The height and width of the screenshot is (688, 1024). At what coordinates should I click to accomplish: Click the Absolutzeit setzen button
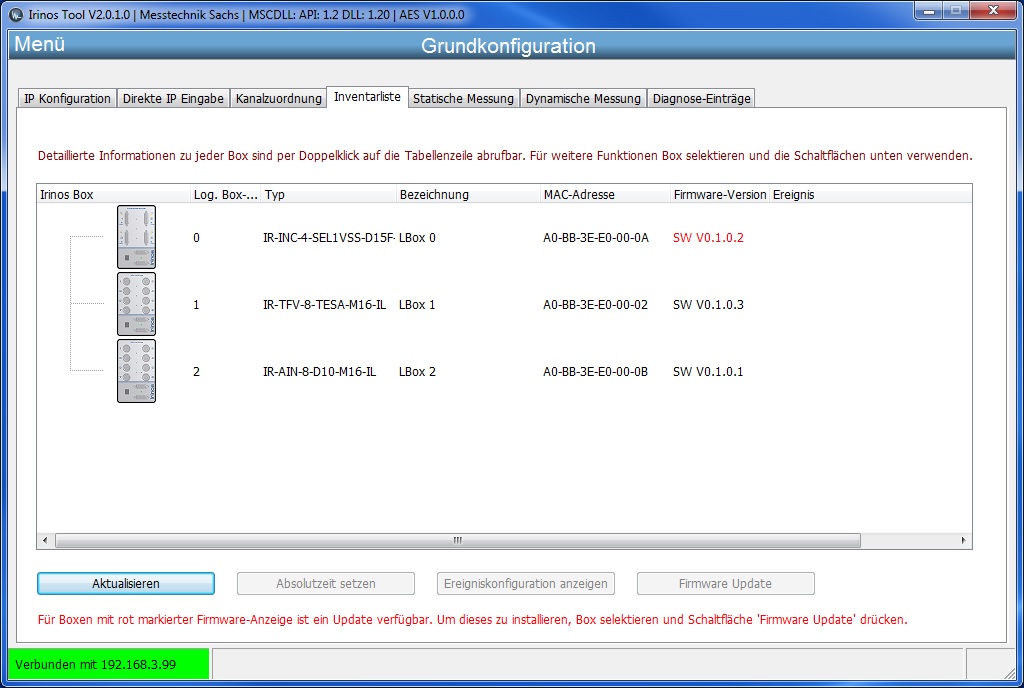pos(325,584)
